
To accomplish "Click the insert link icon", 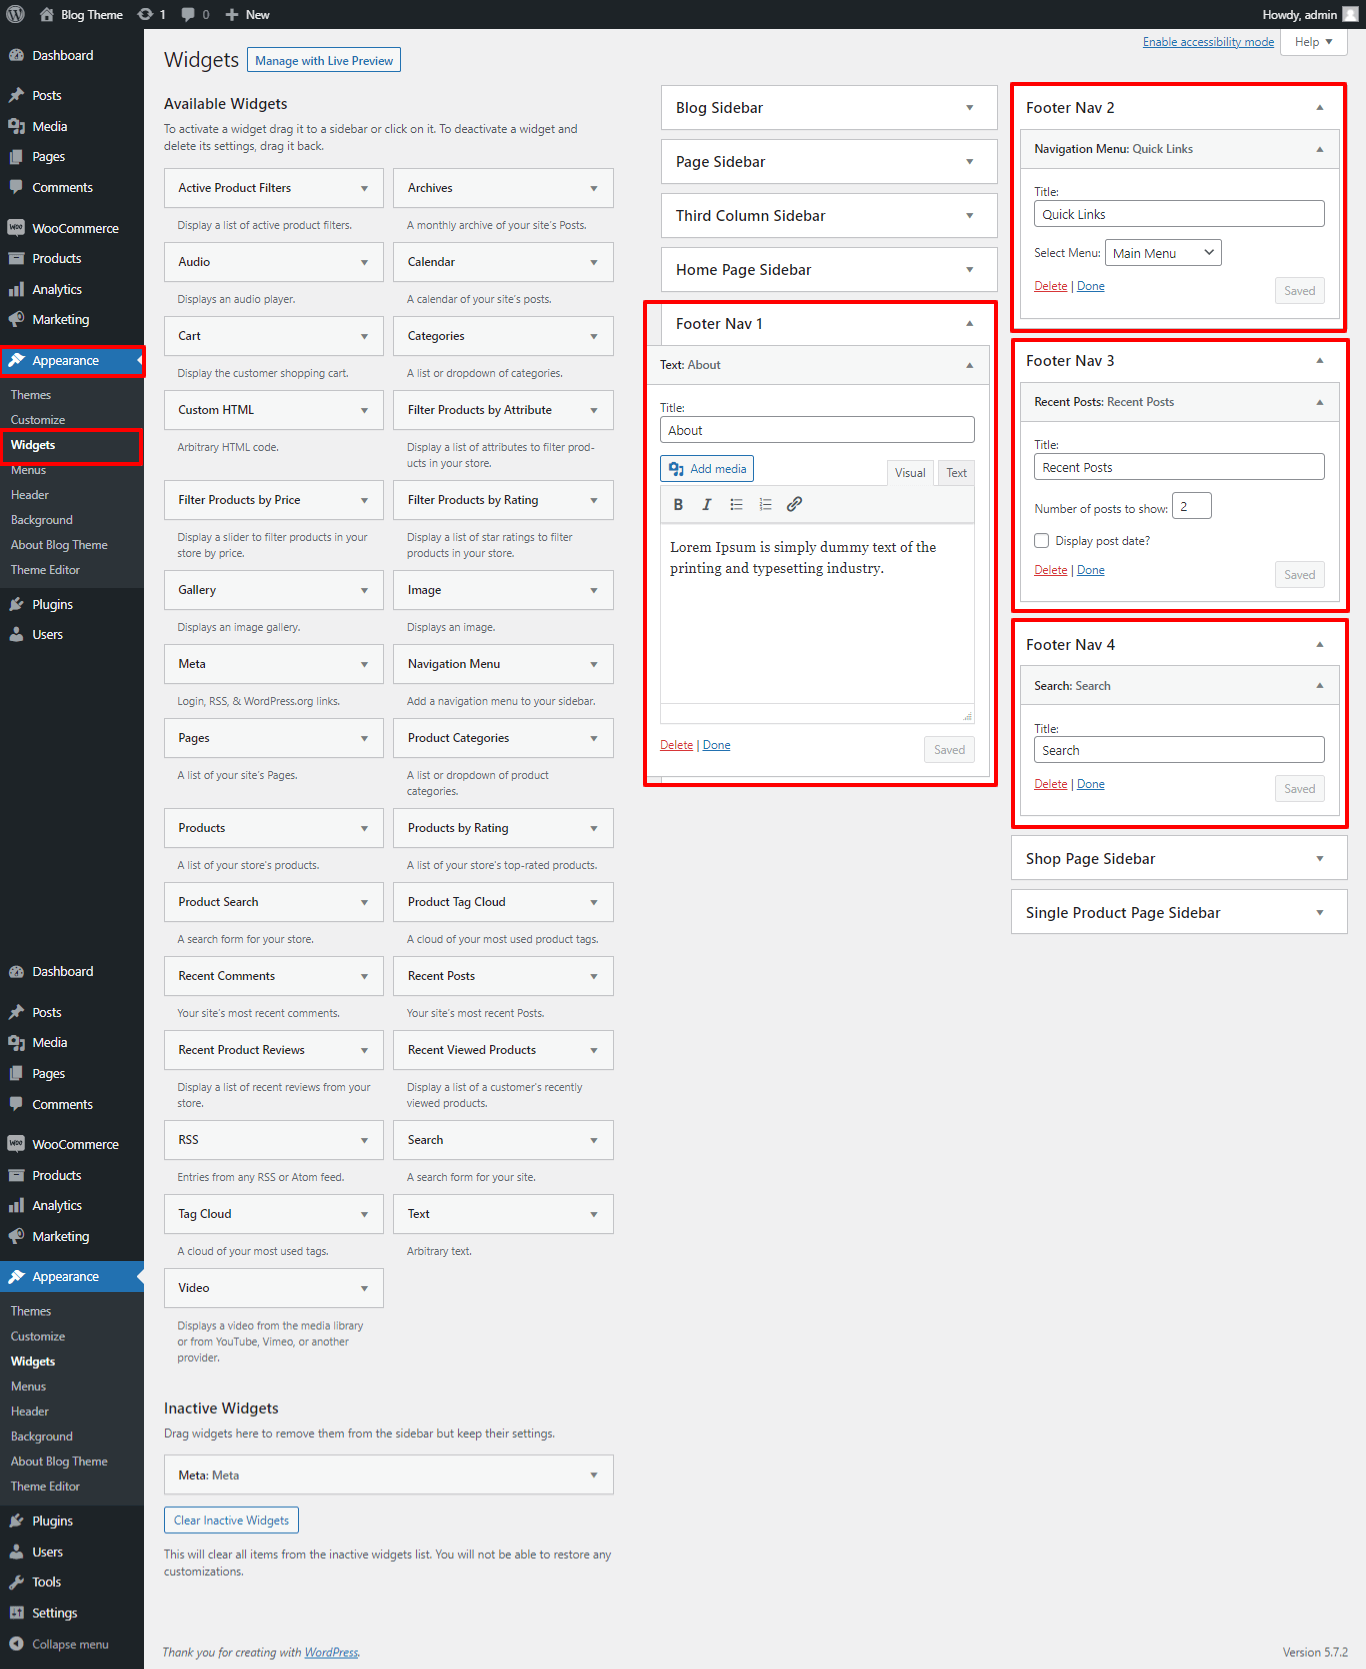I will pos(794,505).
